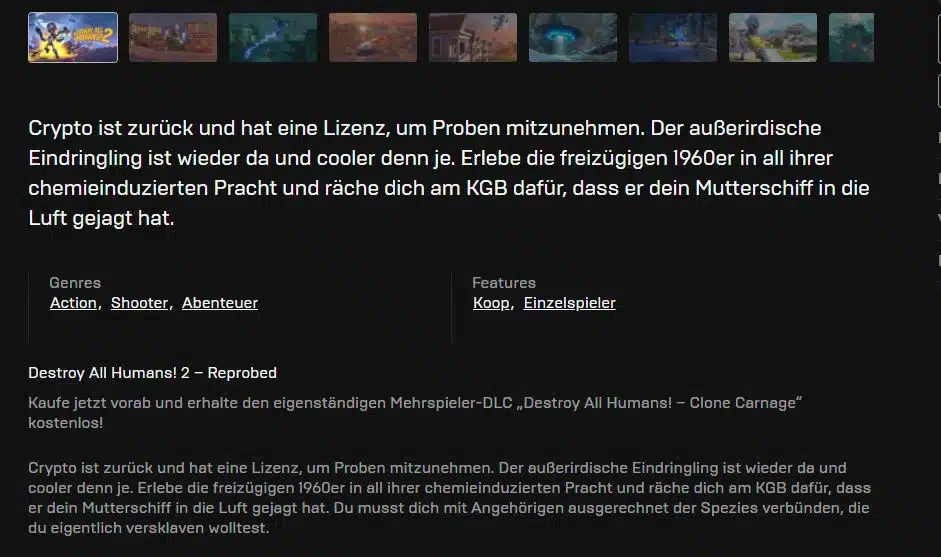This screenshot has width=941, height=557.
Task: Select the Destroy All Humans 2 key-art thumbnail
Action: [73, 37]
